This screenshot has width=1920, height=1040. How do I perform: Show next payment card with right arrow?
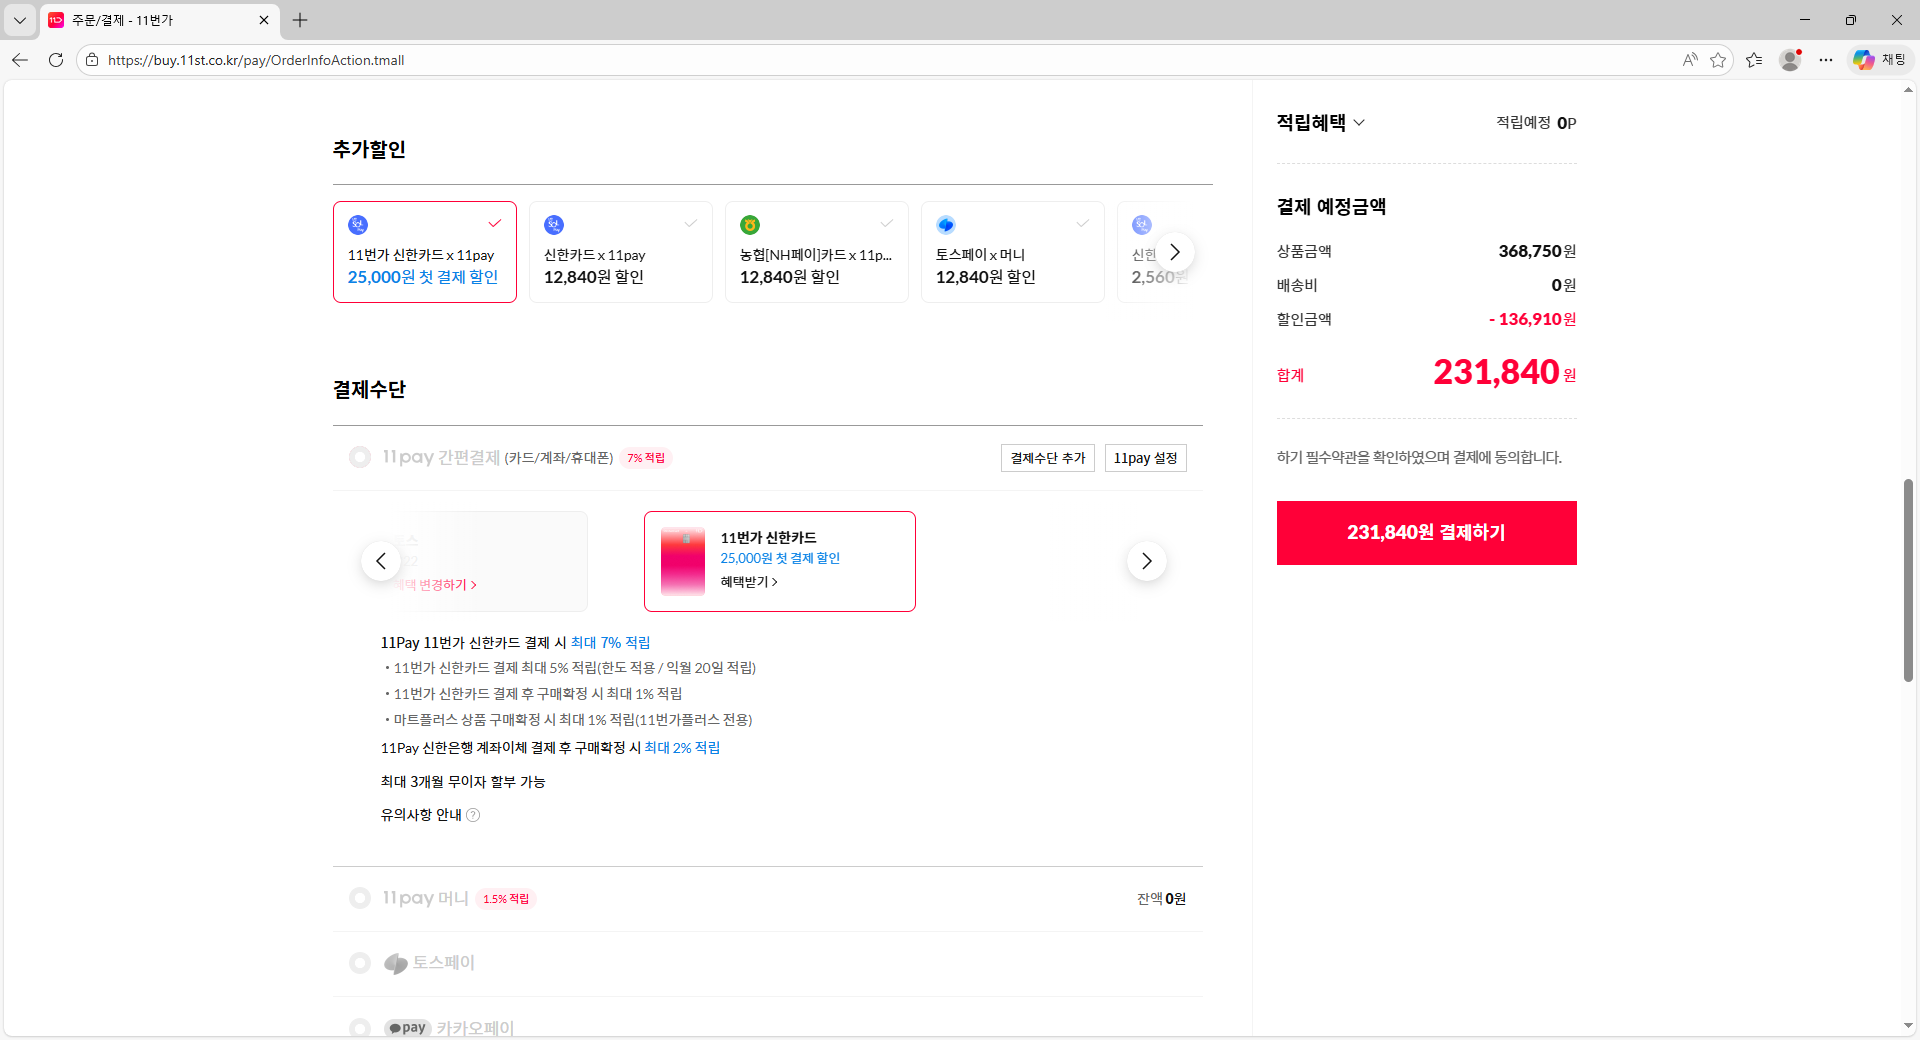1146,561
